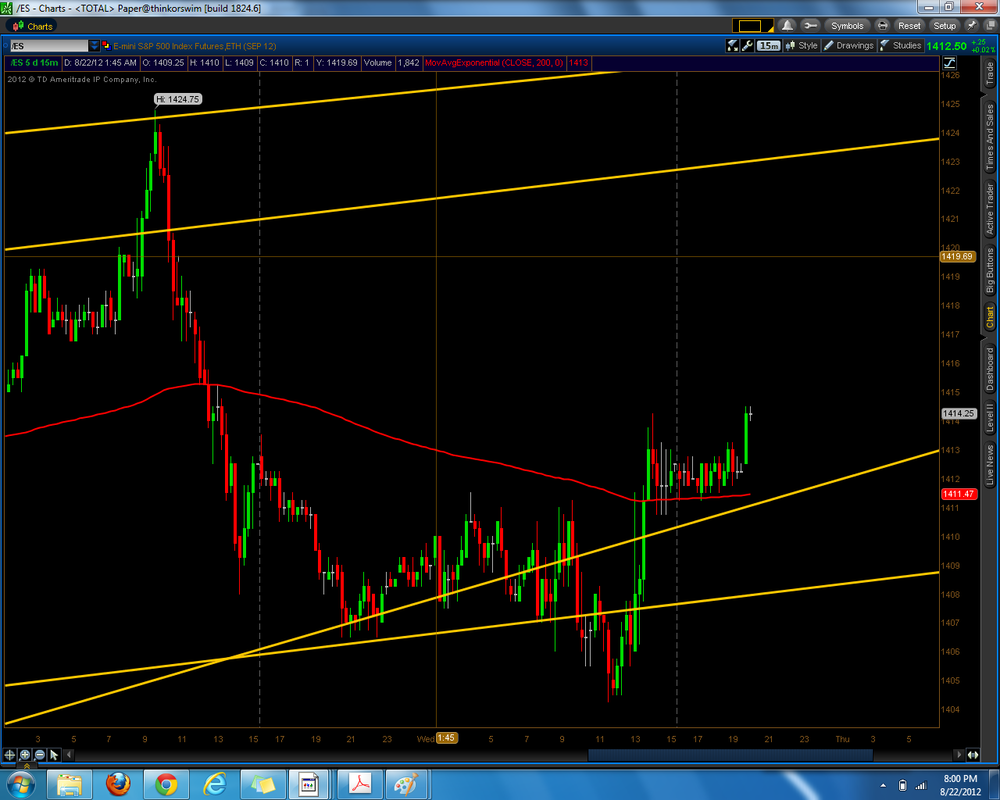Image resolution: width=1000 pixels, height=800 pixels.
Task: Expand the up-chevrons handle below zoom tools
Action: (x=26, y=765)
